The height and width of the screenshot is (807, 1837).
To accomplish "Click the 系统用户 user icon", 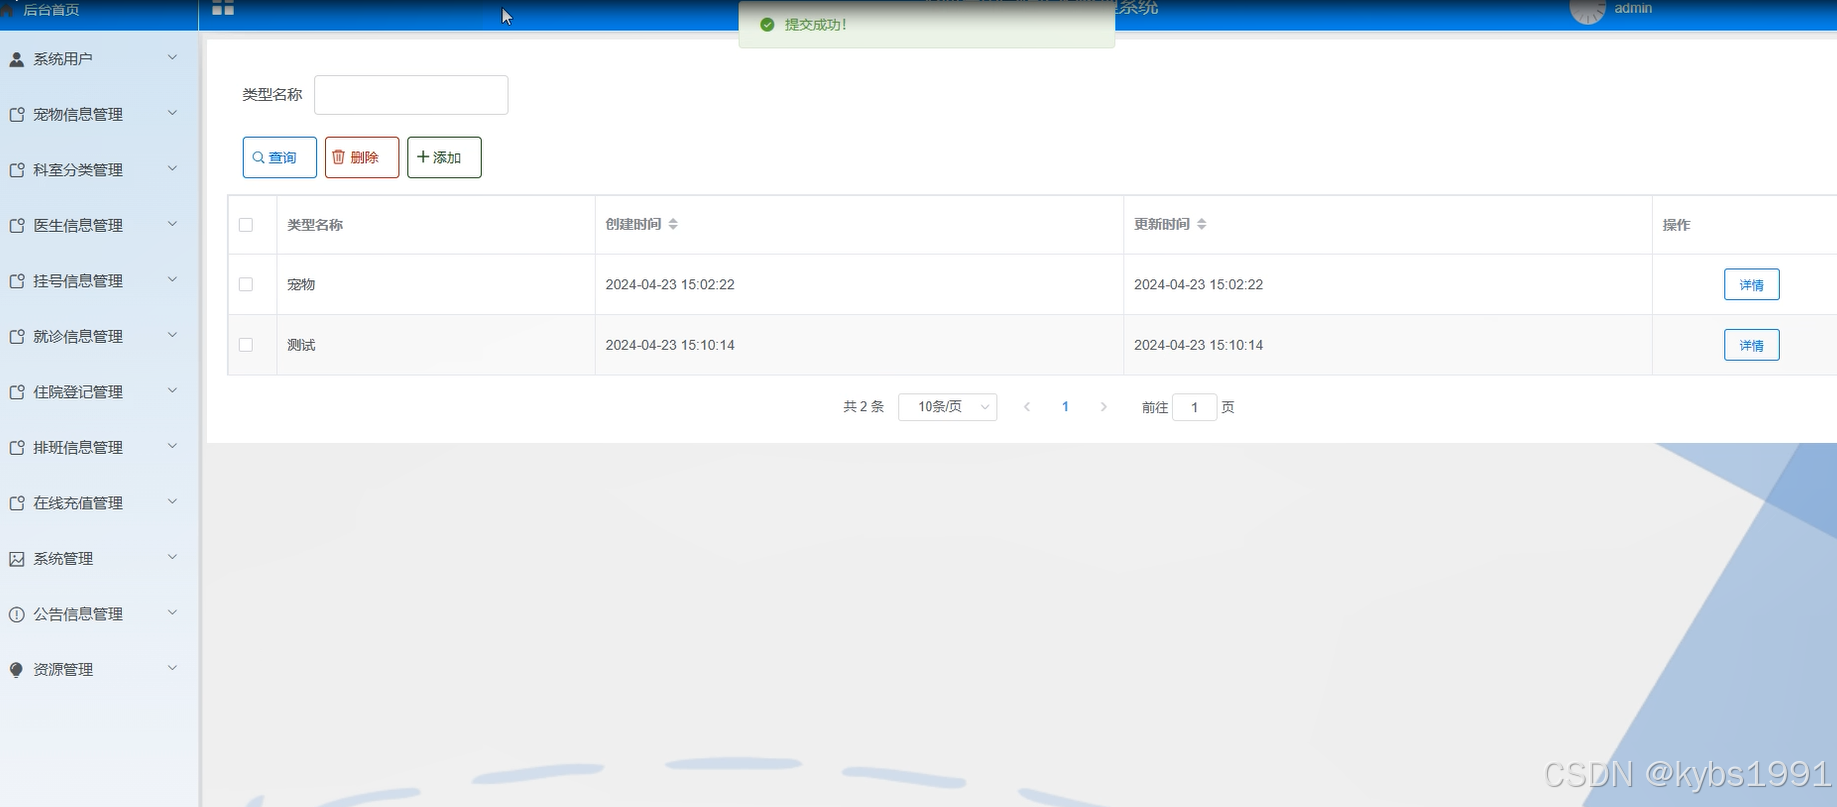I will tap(16, 59).
